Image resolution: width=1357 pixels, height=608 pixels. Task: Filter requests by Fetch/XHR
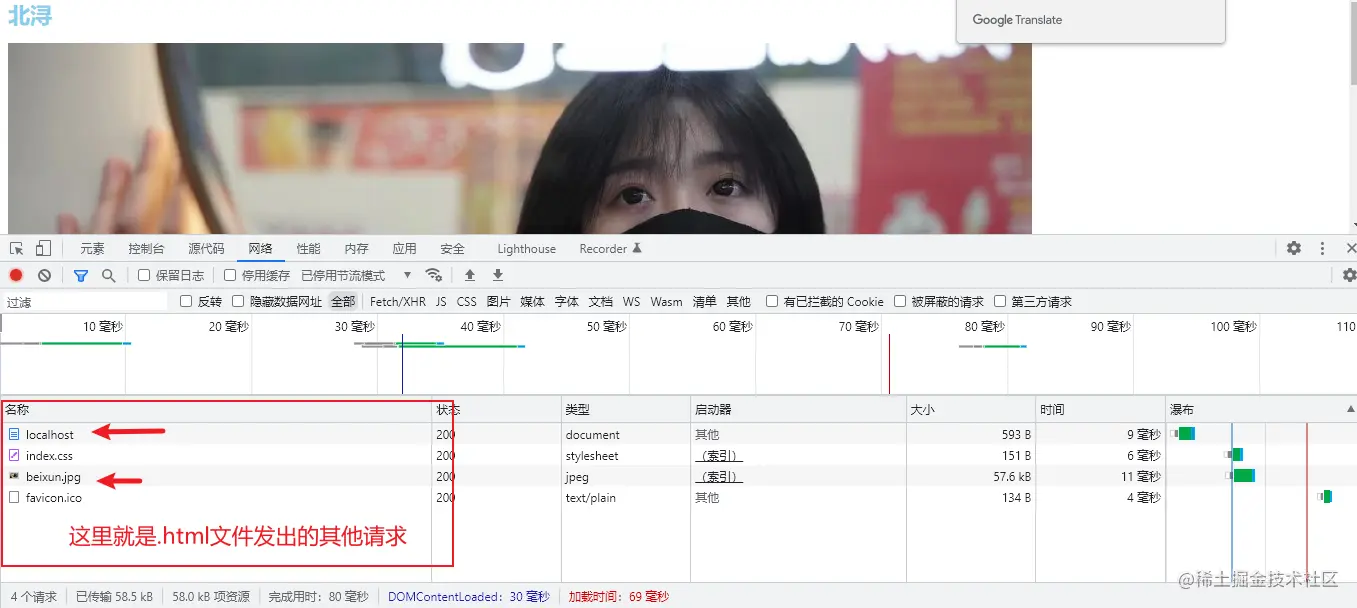pyautogui.click(x=398, y=301)
